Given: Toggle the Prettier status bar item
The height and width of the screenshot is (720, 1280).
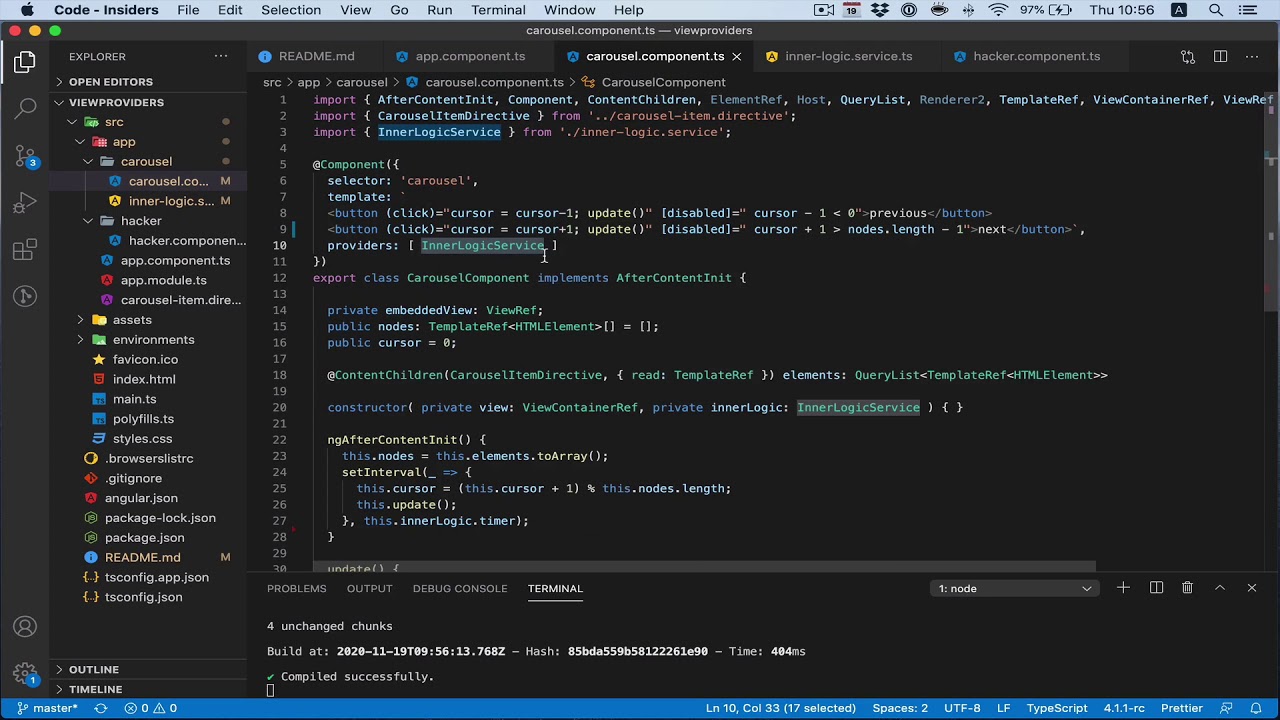Looking at the screenshot, I should [x=1181, y=708].
